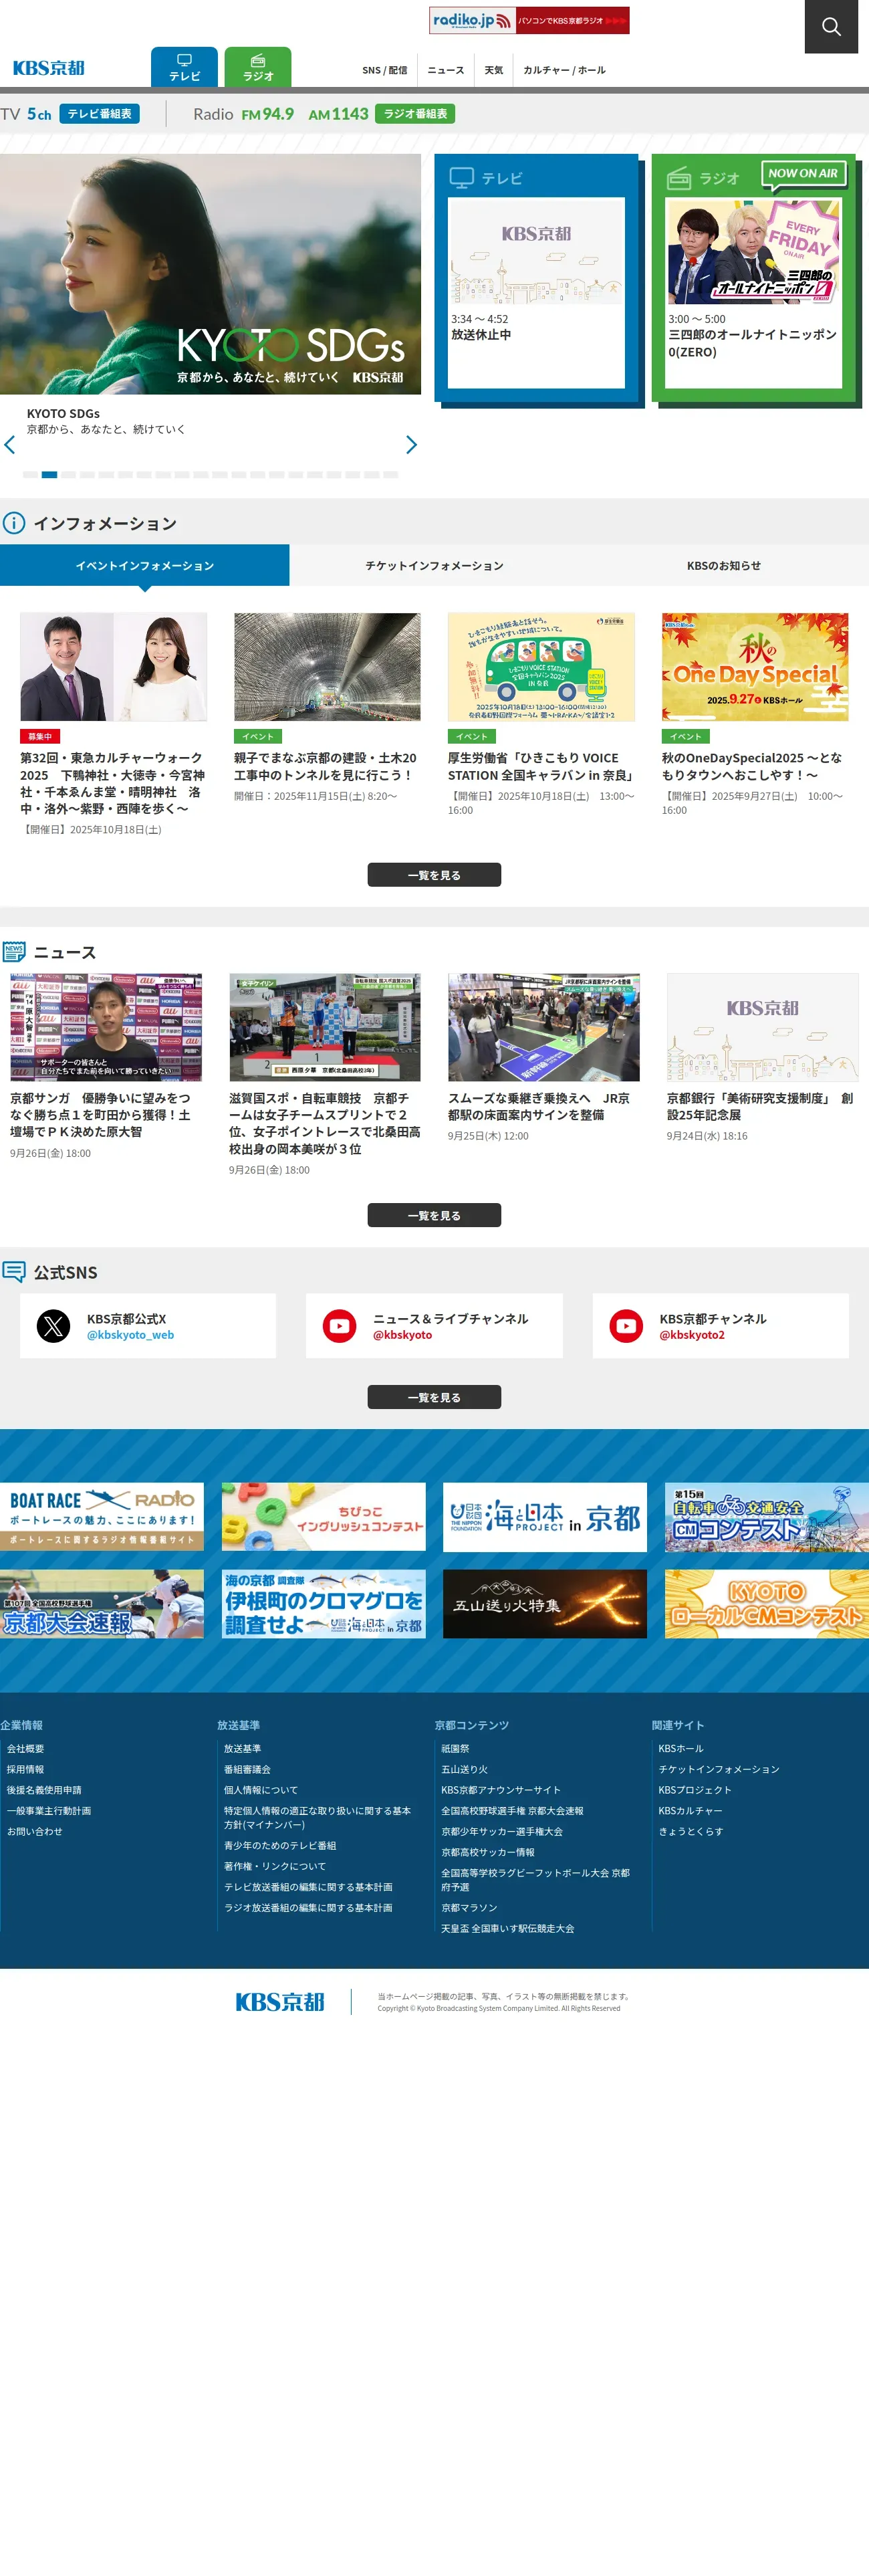Viewport: 869px width, 2576px height.
Task: Click the 公式SNS speech bubble icon
Action: point(14,1272)
